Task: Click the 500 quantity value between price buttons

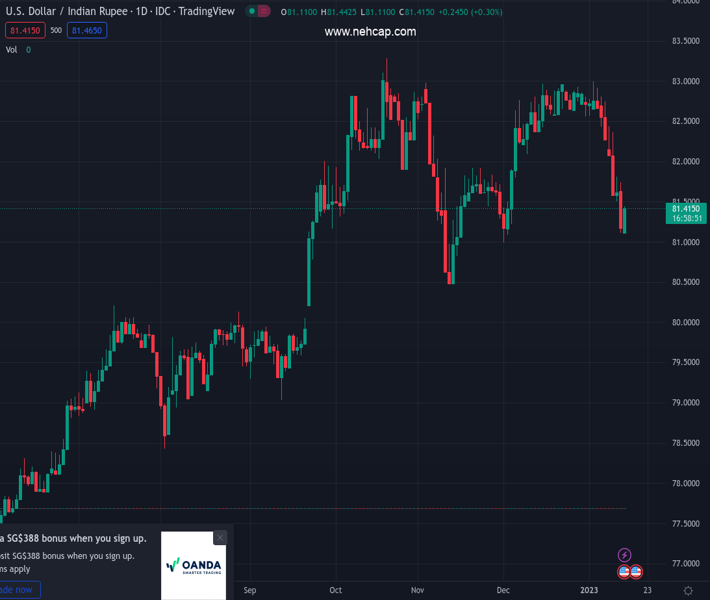Action: pos(55,30)
